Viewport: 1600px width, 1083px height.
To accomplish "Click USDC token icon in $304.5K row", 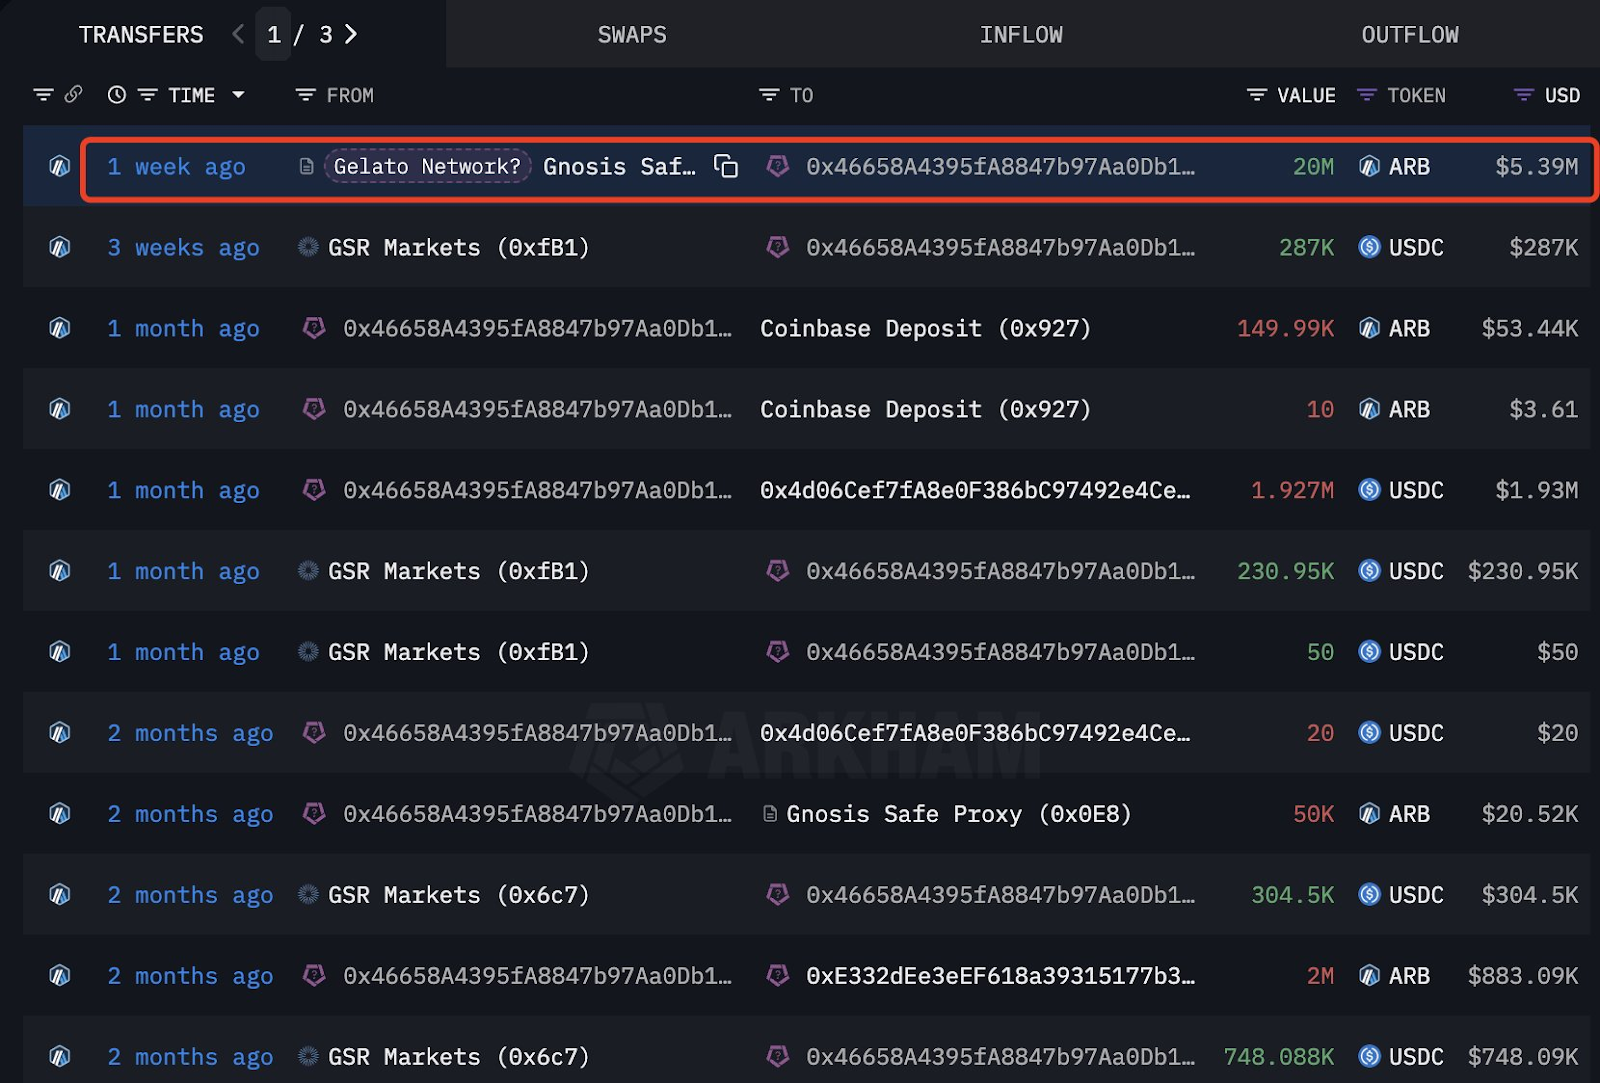I will point(1370,895).
